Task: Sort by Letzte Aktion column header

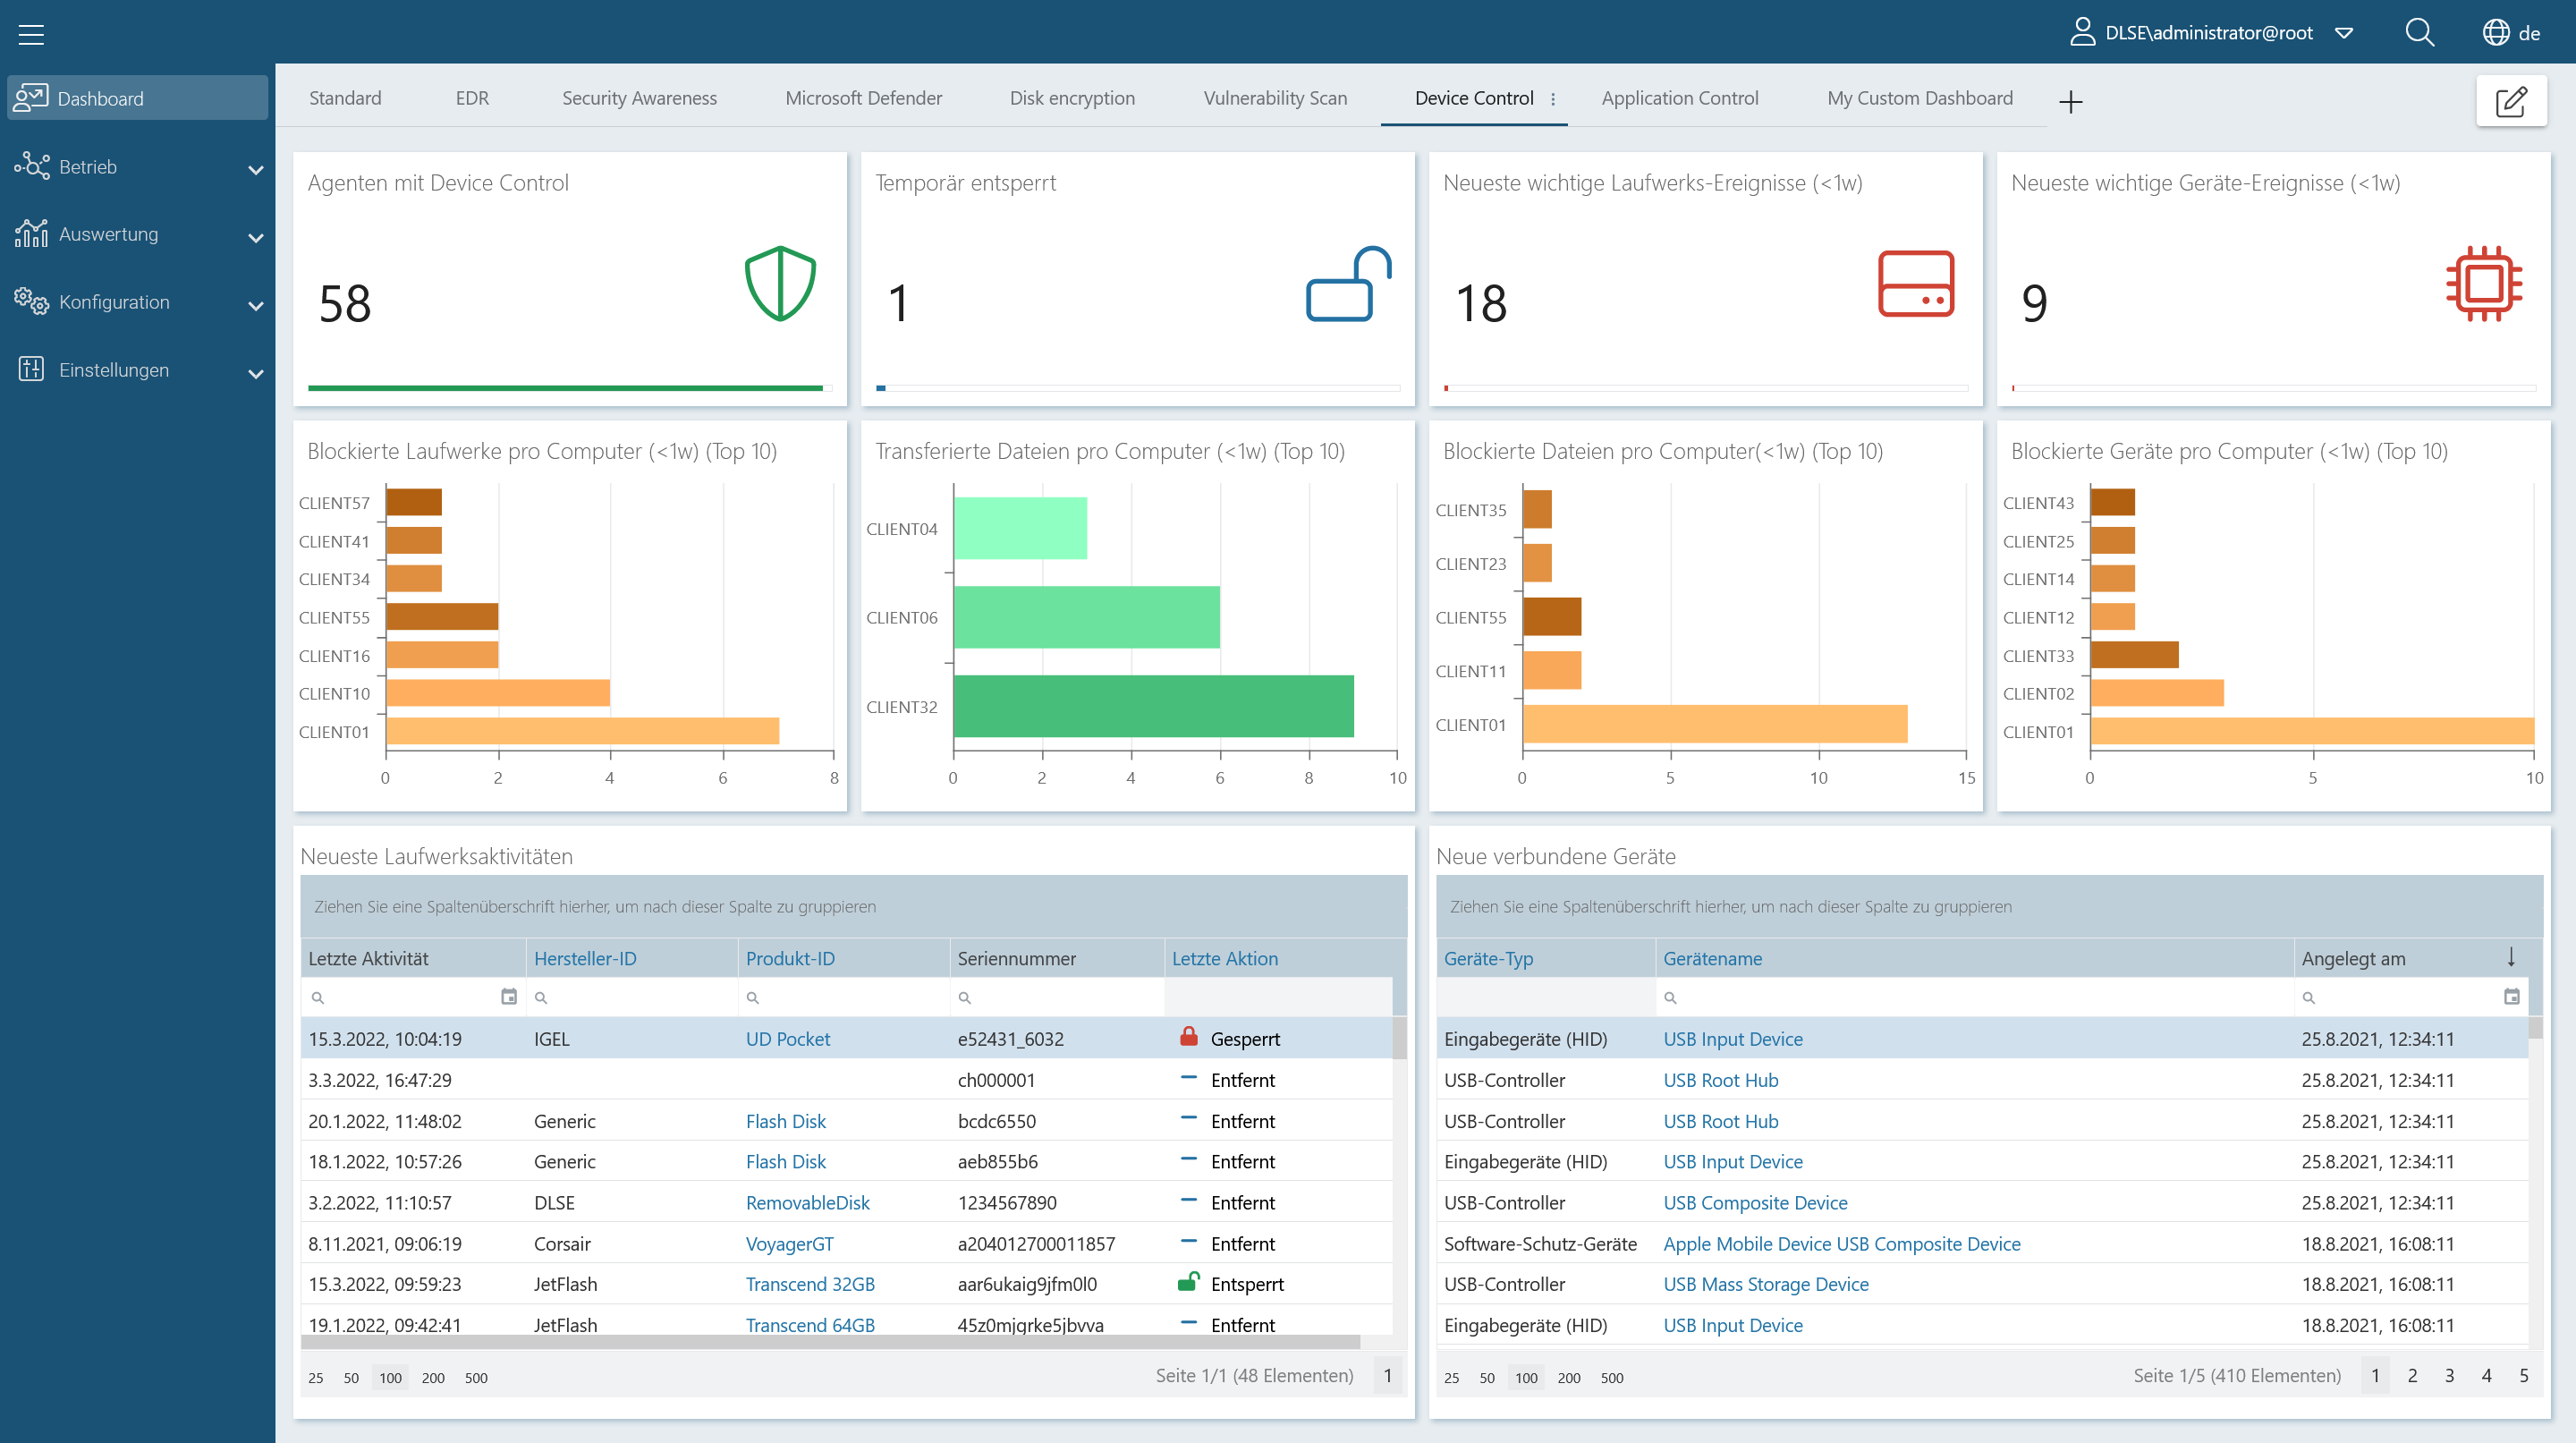Action: (1225, 958)
